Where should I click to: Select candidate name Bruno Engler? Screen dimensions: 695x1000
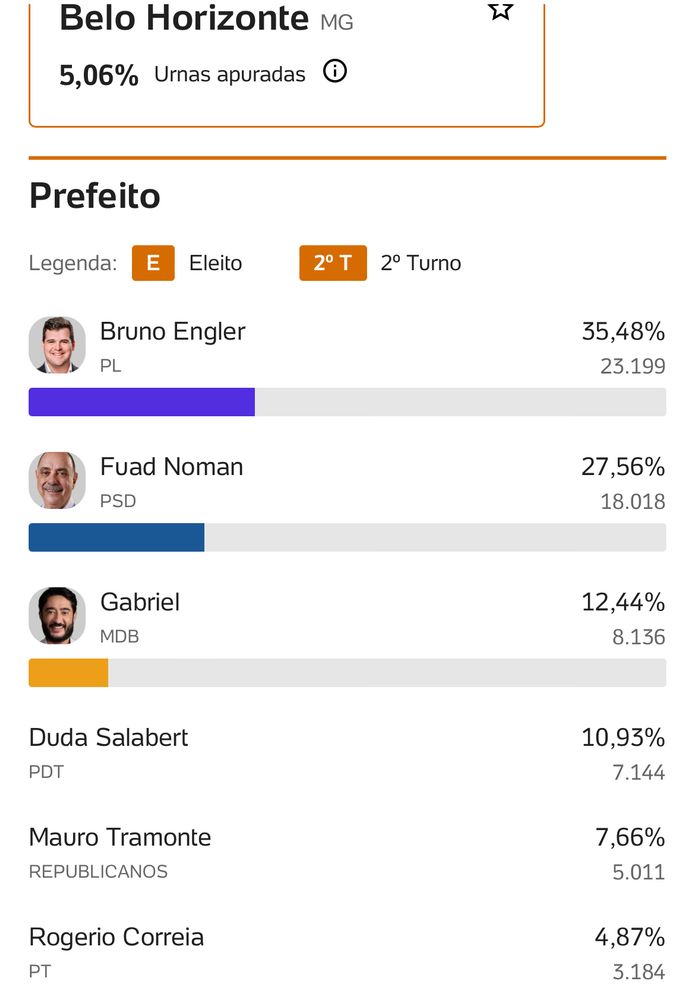(x=172, y=332)
